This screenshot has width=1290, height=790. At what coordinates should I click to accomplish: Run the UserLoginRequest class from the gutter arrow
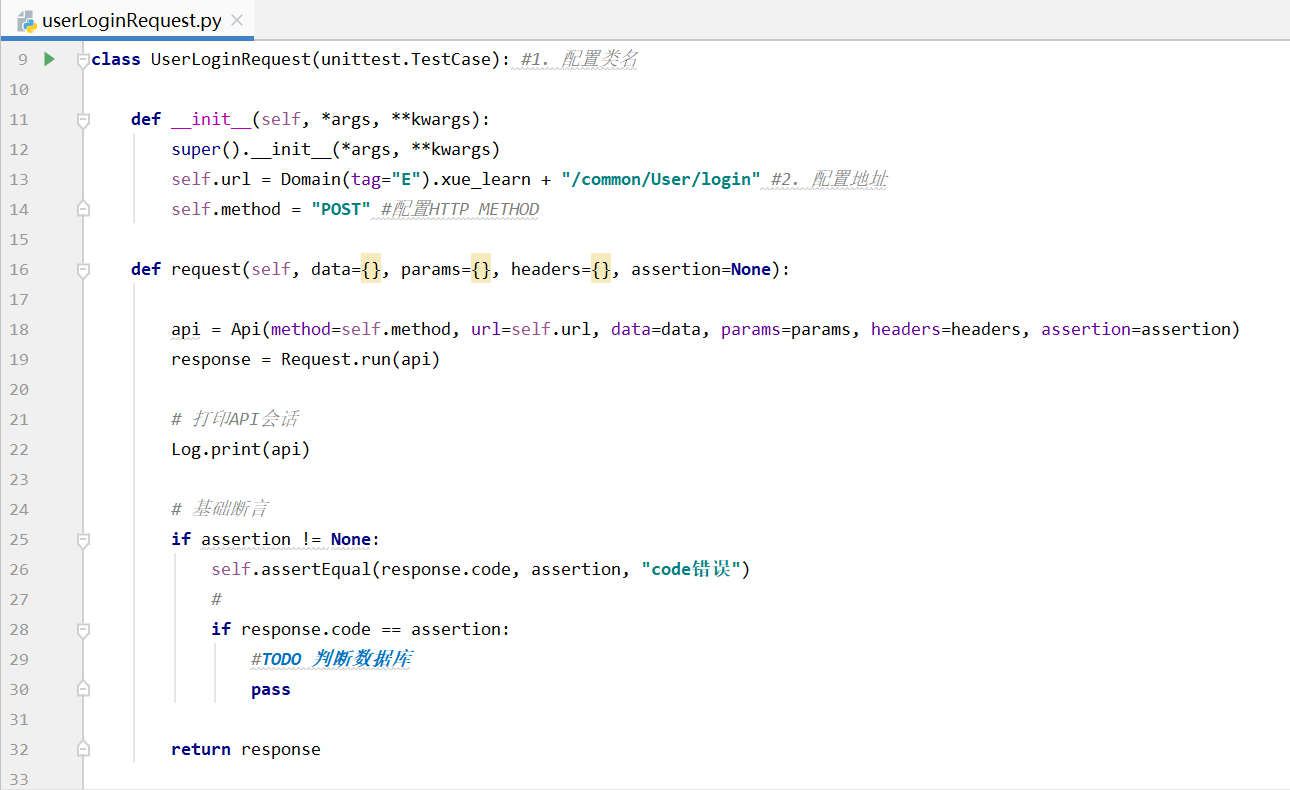(49, 59)
